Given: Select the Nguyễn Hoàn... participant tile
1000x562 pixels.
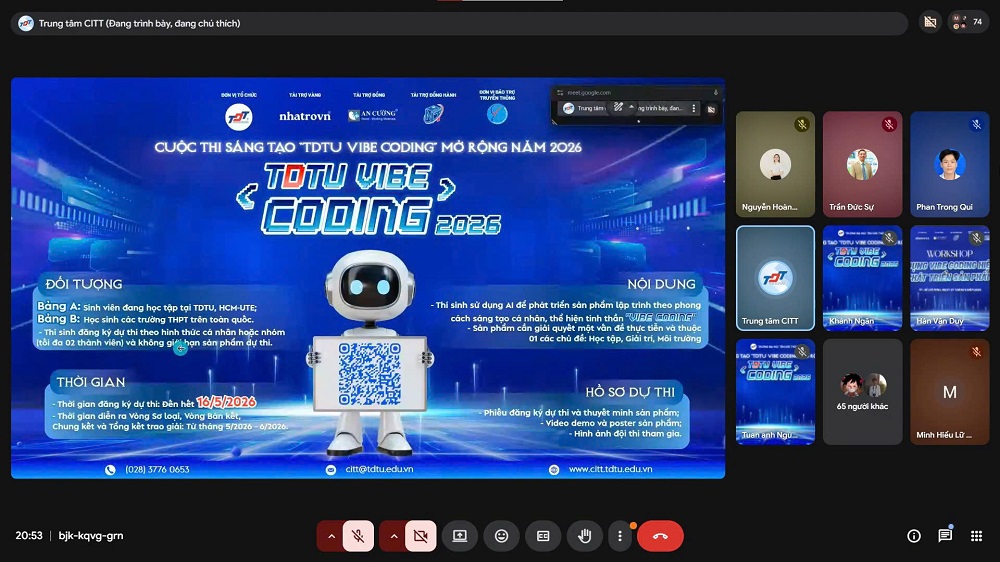Looking at the screenshot, I should (775, 165).
